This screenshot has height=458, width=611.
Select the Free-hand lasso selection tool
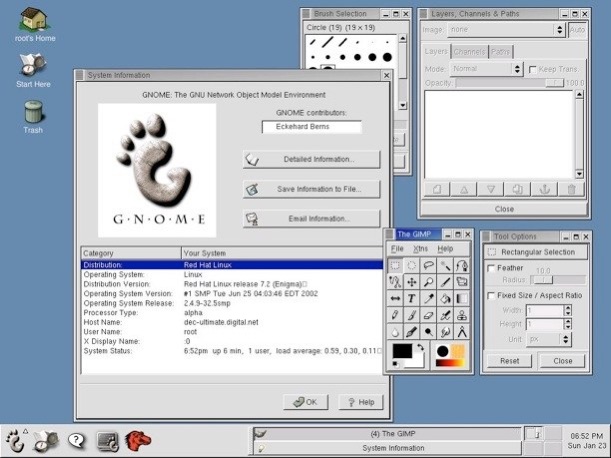tap(429, 265)
